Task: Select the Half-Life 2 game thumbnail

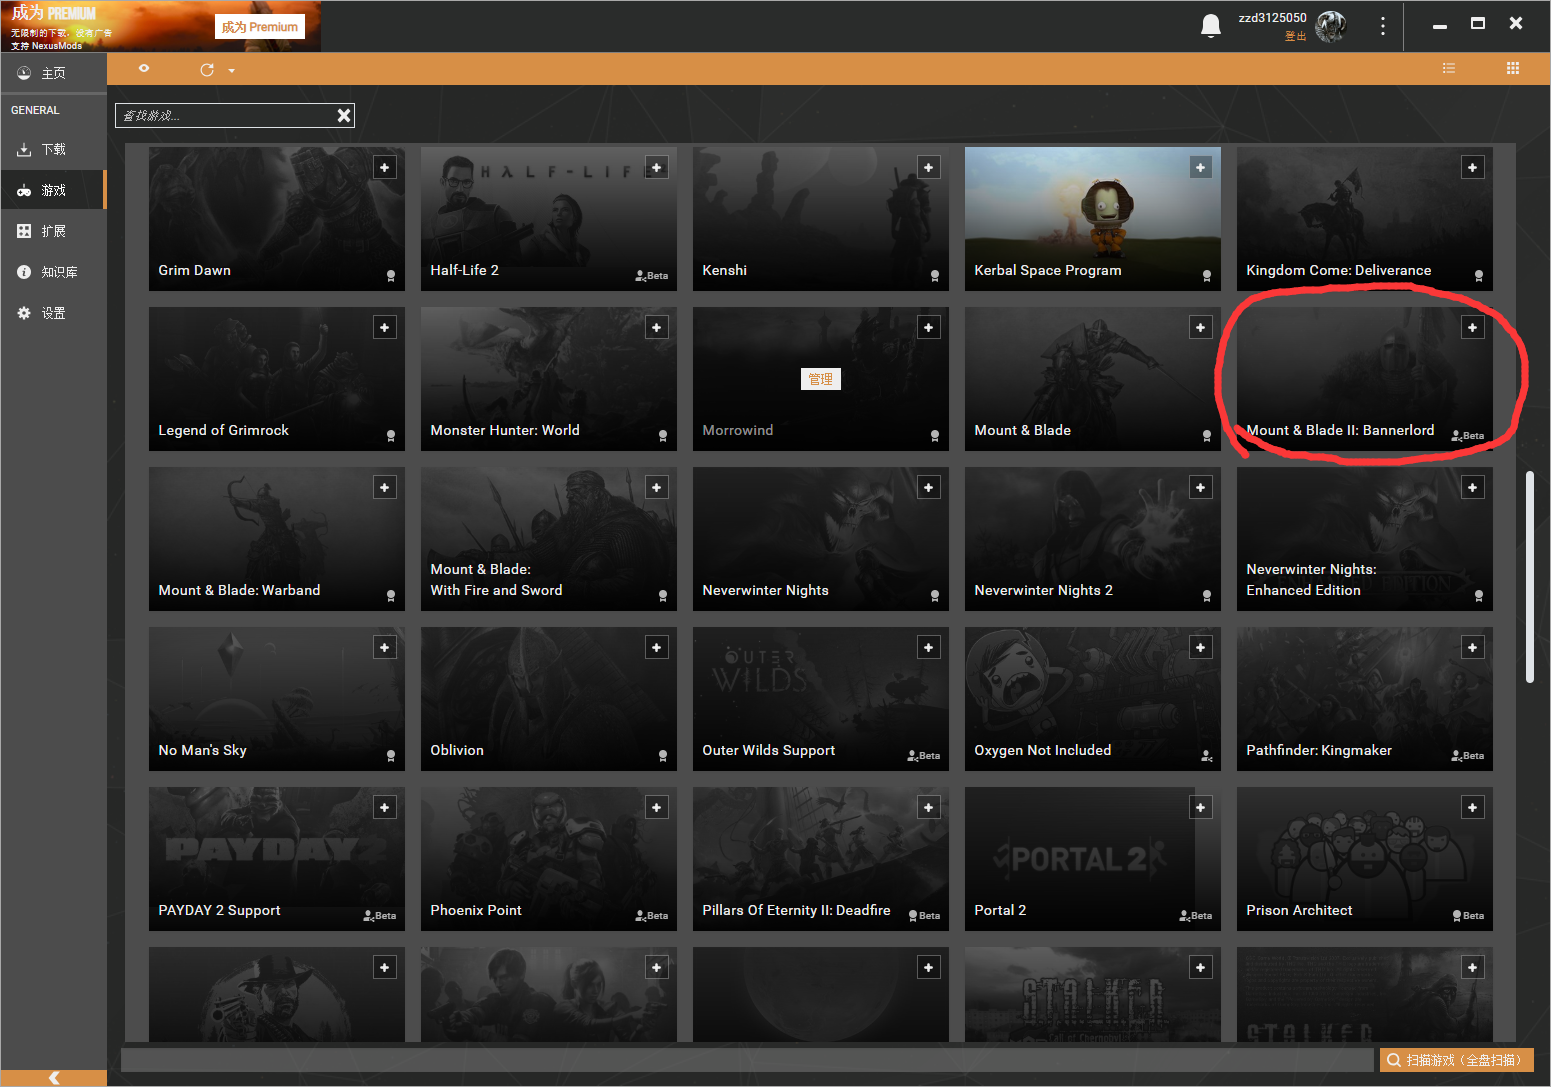Action: click(549, 219)
